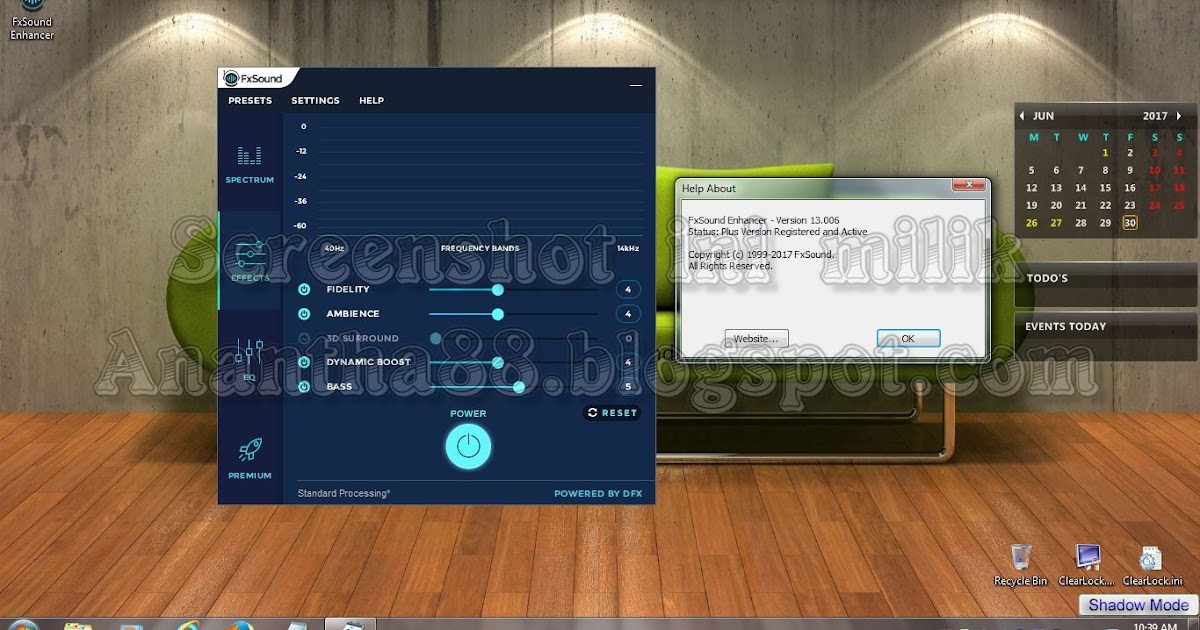The image size is (1200, 630).
Task: Open the Help menu in FxSound
Action: click(371, 101)
